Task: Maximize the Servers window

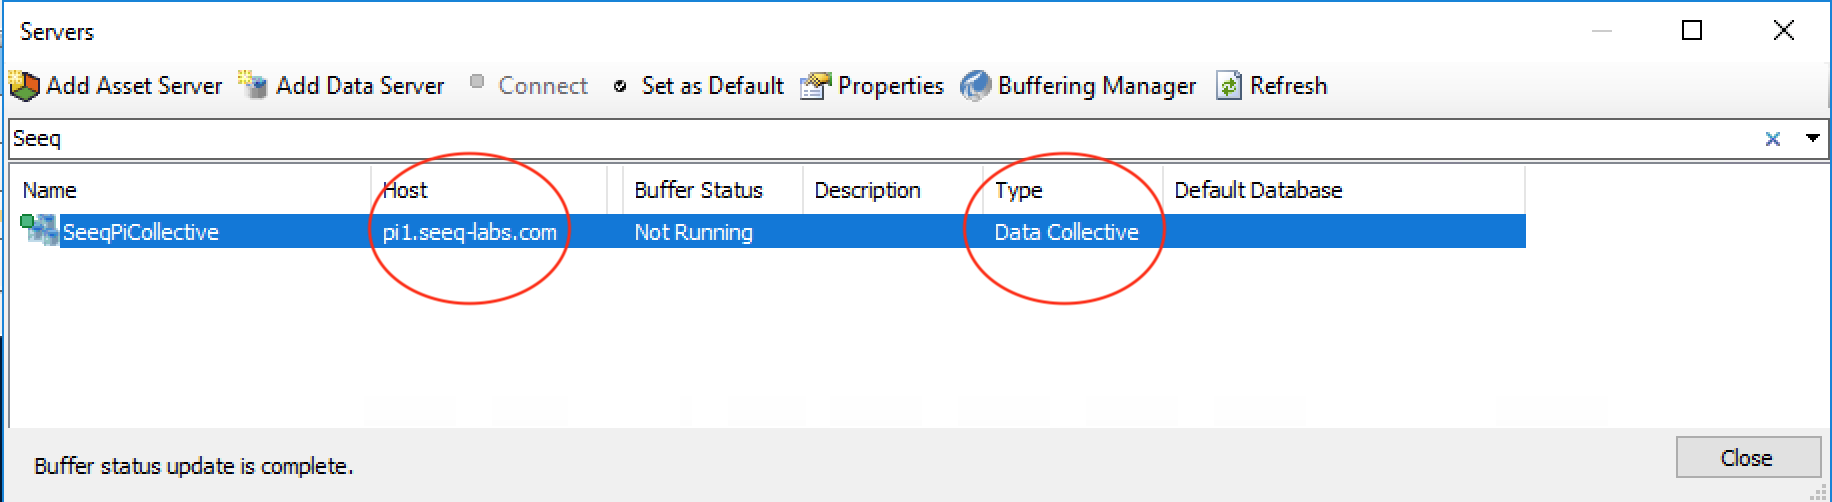Action: (x=1692, y=31)
